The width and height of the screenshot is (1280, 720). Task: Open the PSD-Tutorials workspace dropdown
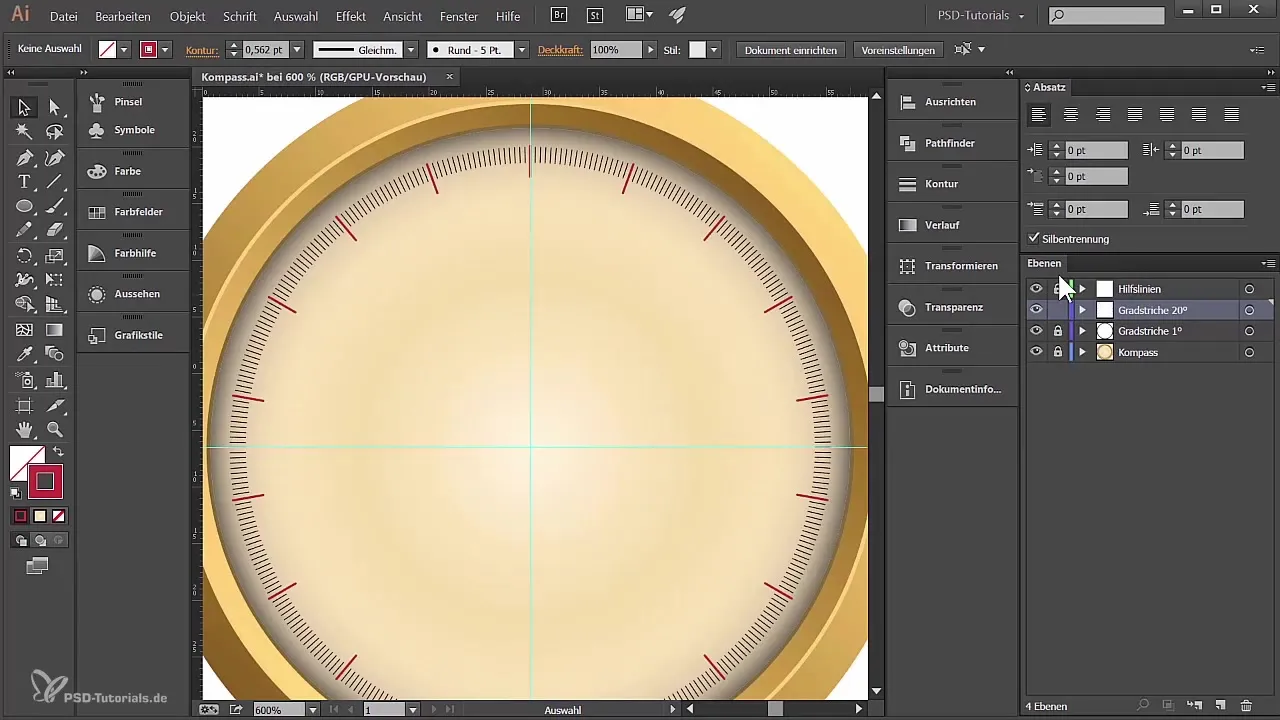coord(981,16)
